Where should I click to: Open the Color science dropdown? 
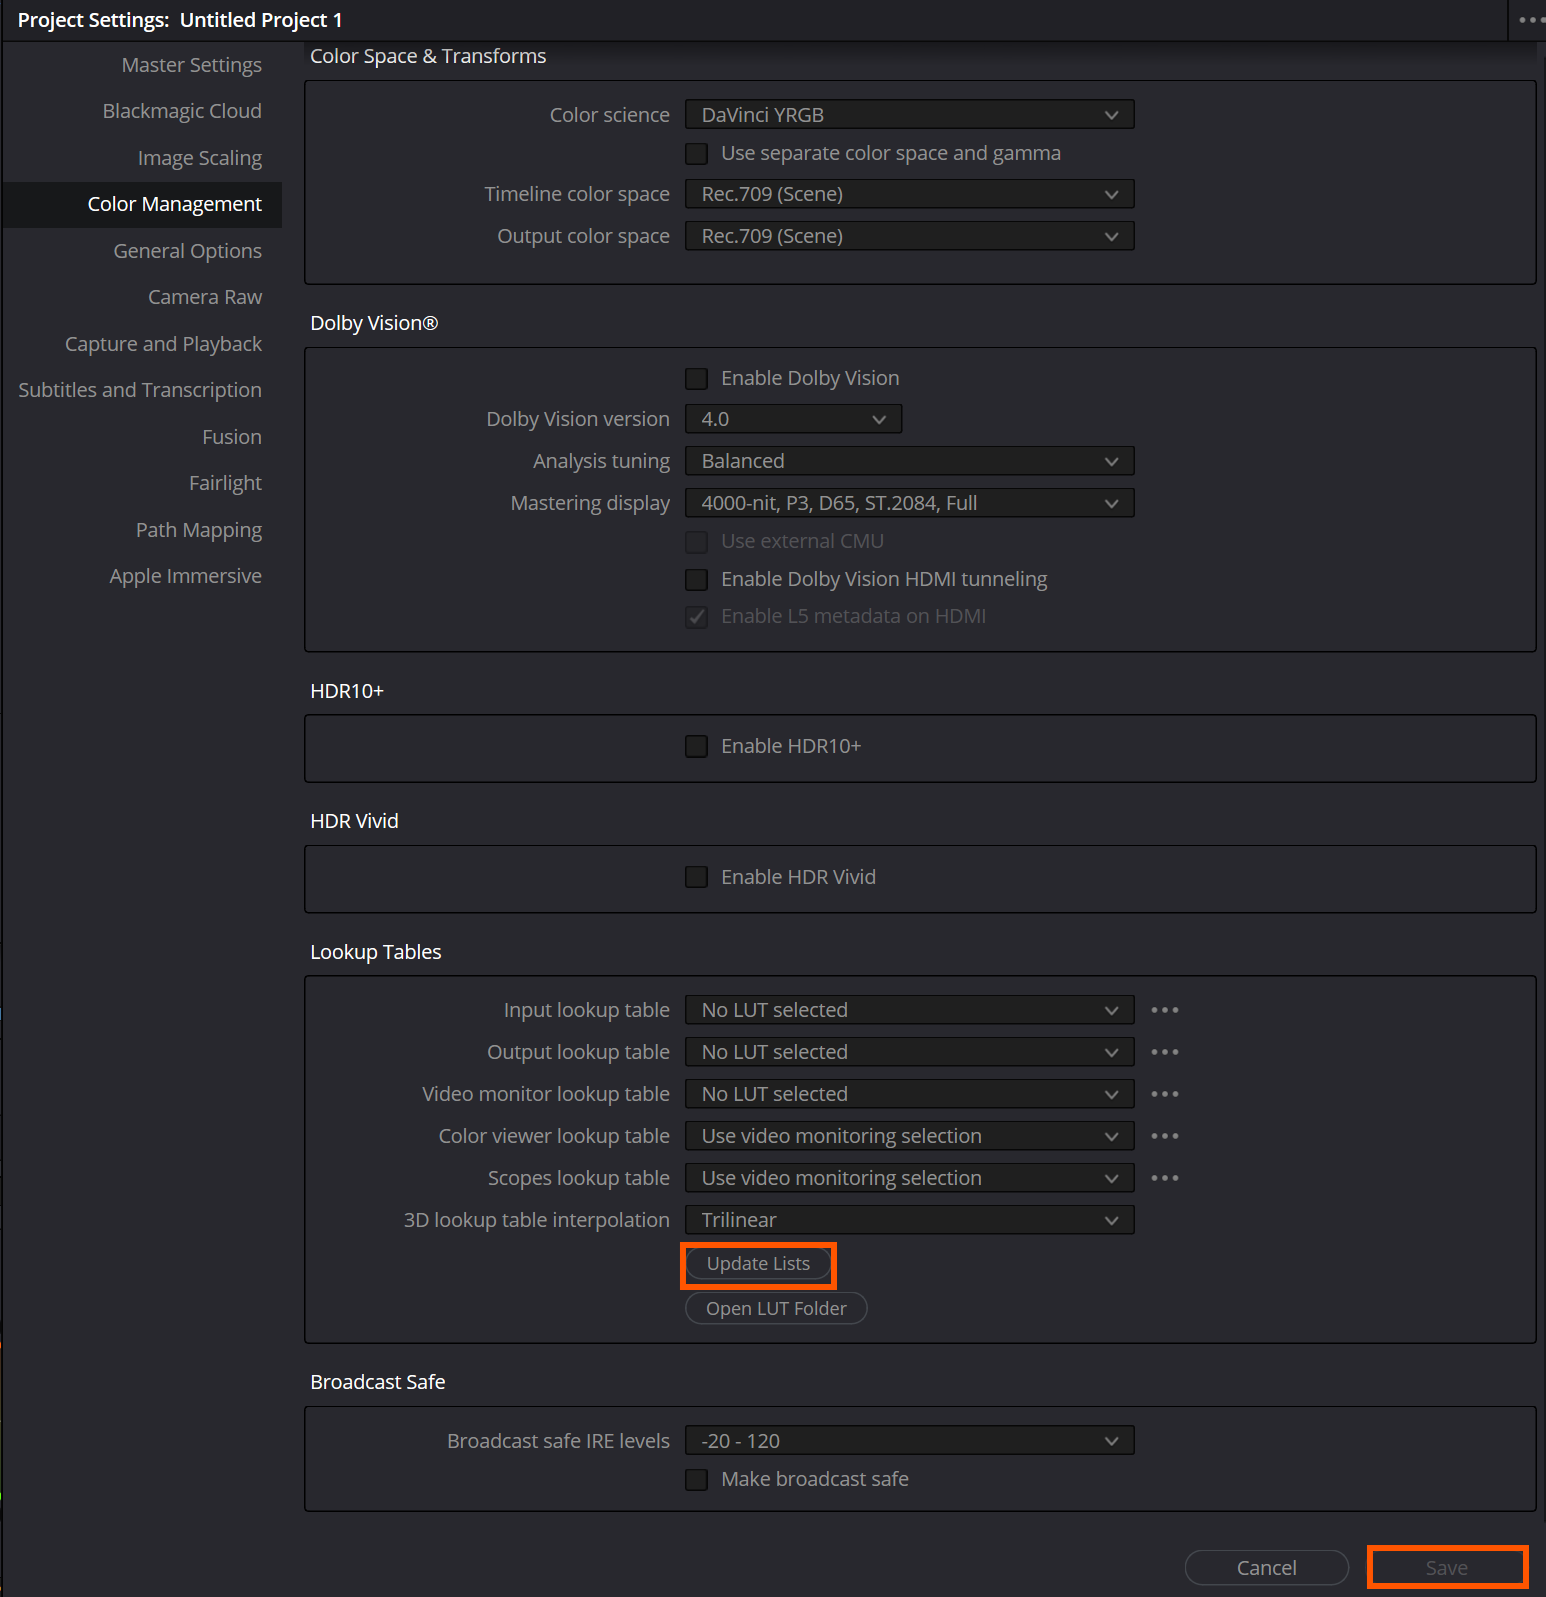coord(909,115)
